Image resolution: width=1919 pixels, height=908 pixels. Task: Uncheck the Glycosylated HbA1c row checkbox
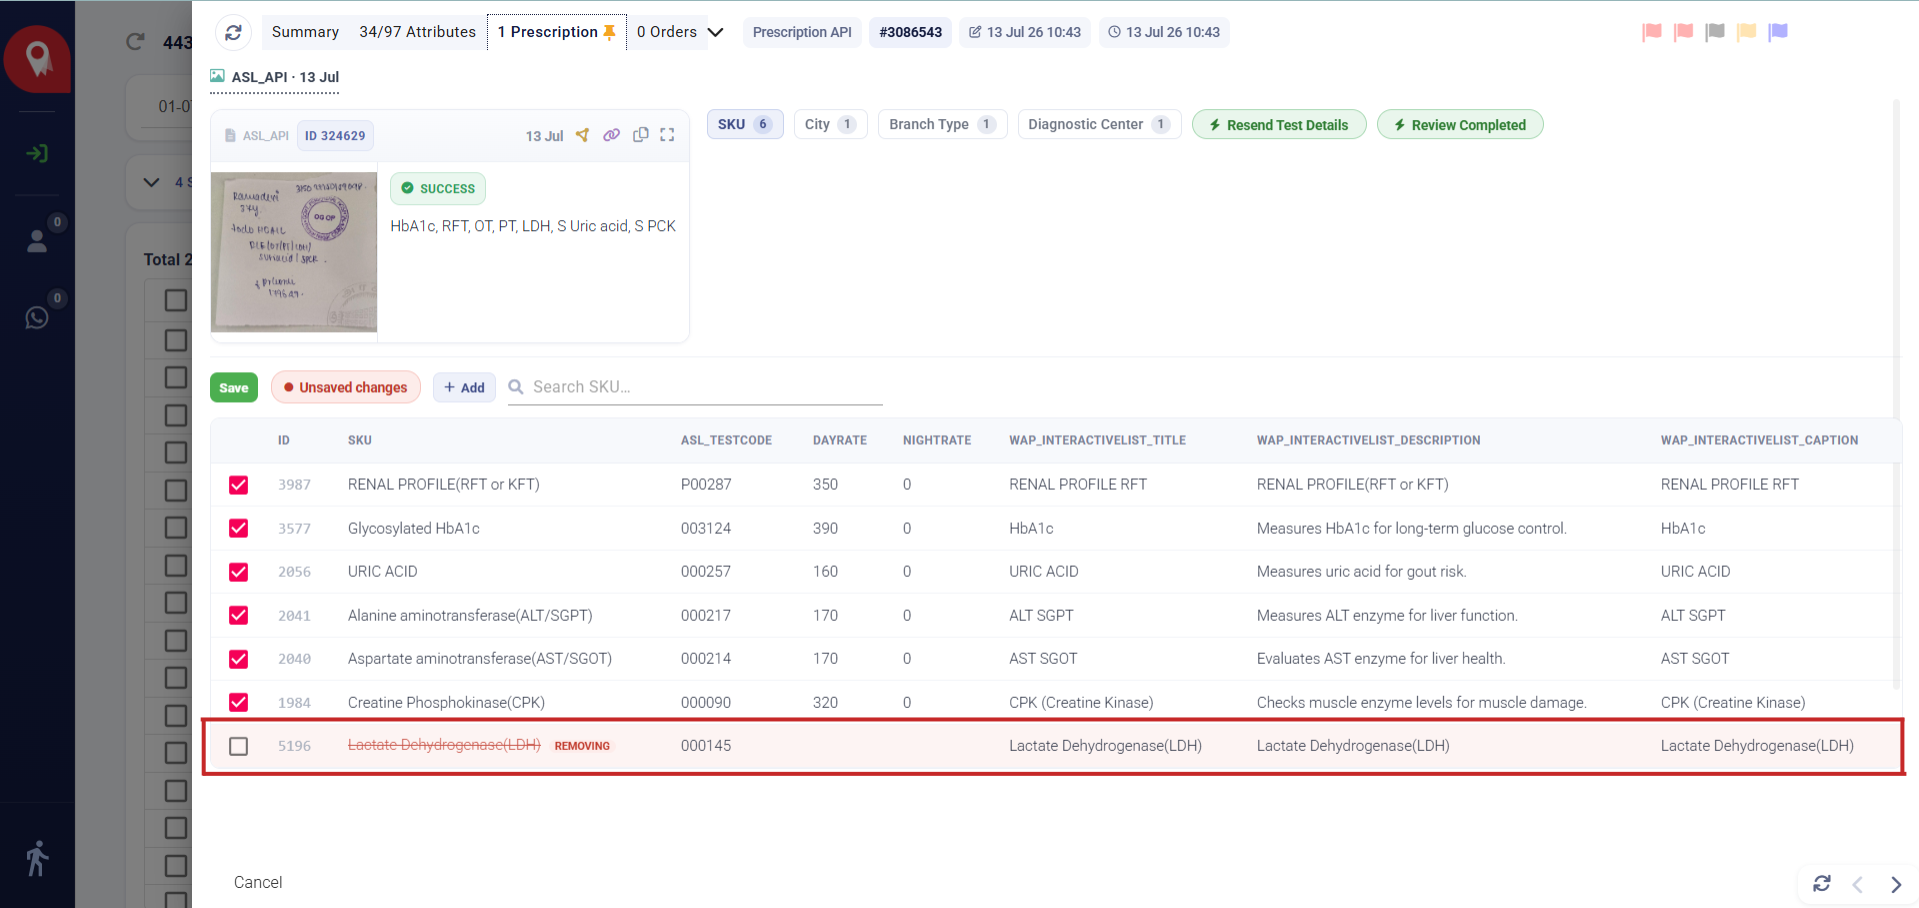pos(238,528)
